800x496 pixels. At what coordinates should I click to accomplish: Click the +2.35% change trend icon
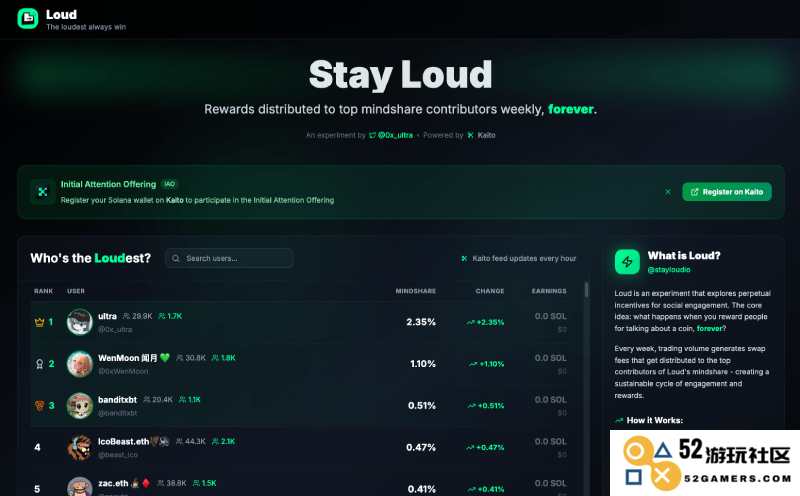470,322
